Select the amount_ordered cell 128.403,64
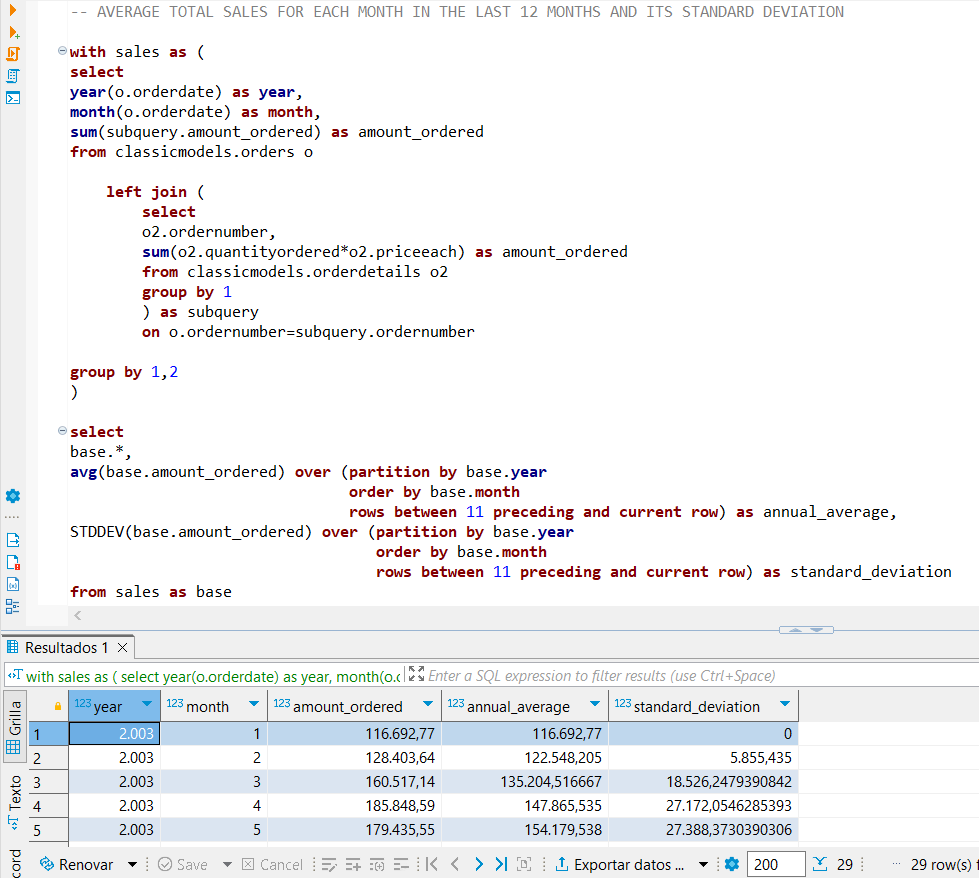Image resolution: width=979 pixels, height=878 pixels. click(355, 758)
